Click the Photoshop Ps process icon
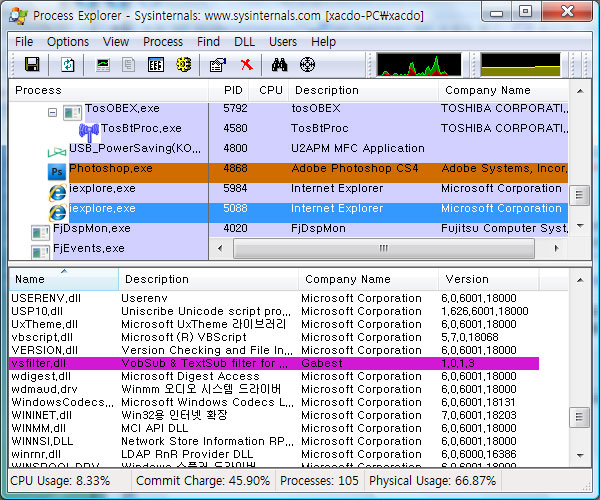This screenshot has width=600, height=500. coord(57,172)
